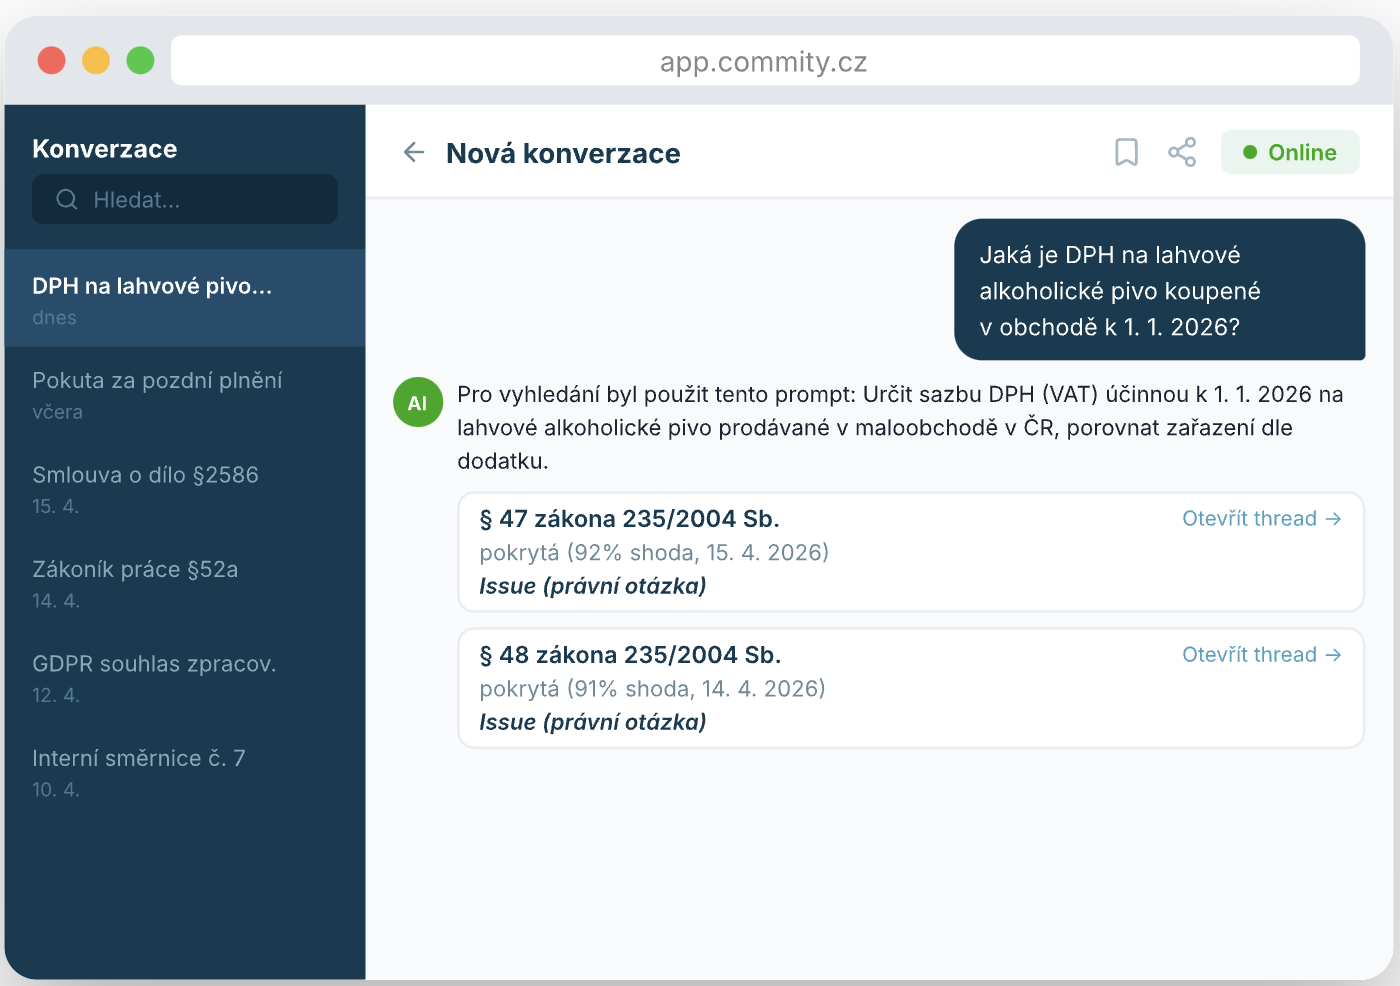
Task: Click the green AI avatar icon
Action: (418, 402)
